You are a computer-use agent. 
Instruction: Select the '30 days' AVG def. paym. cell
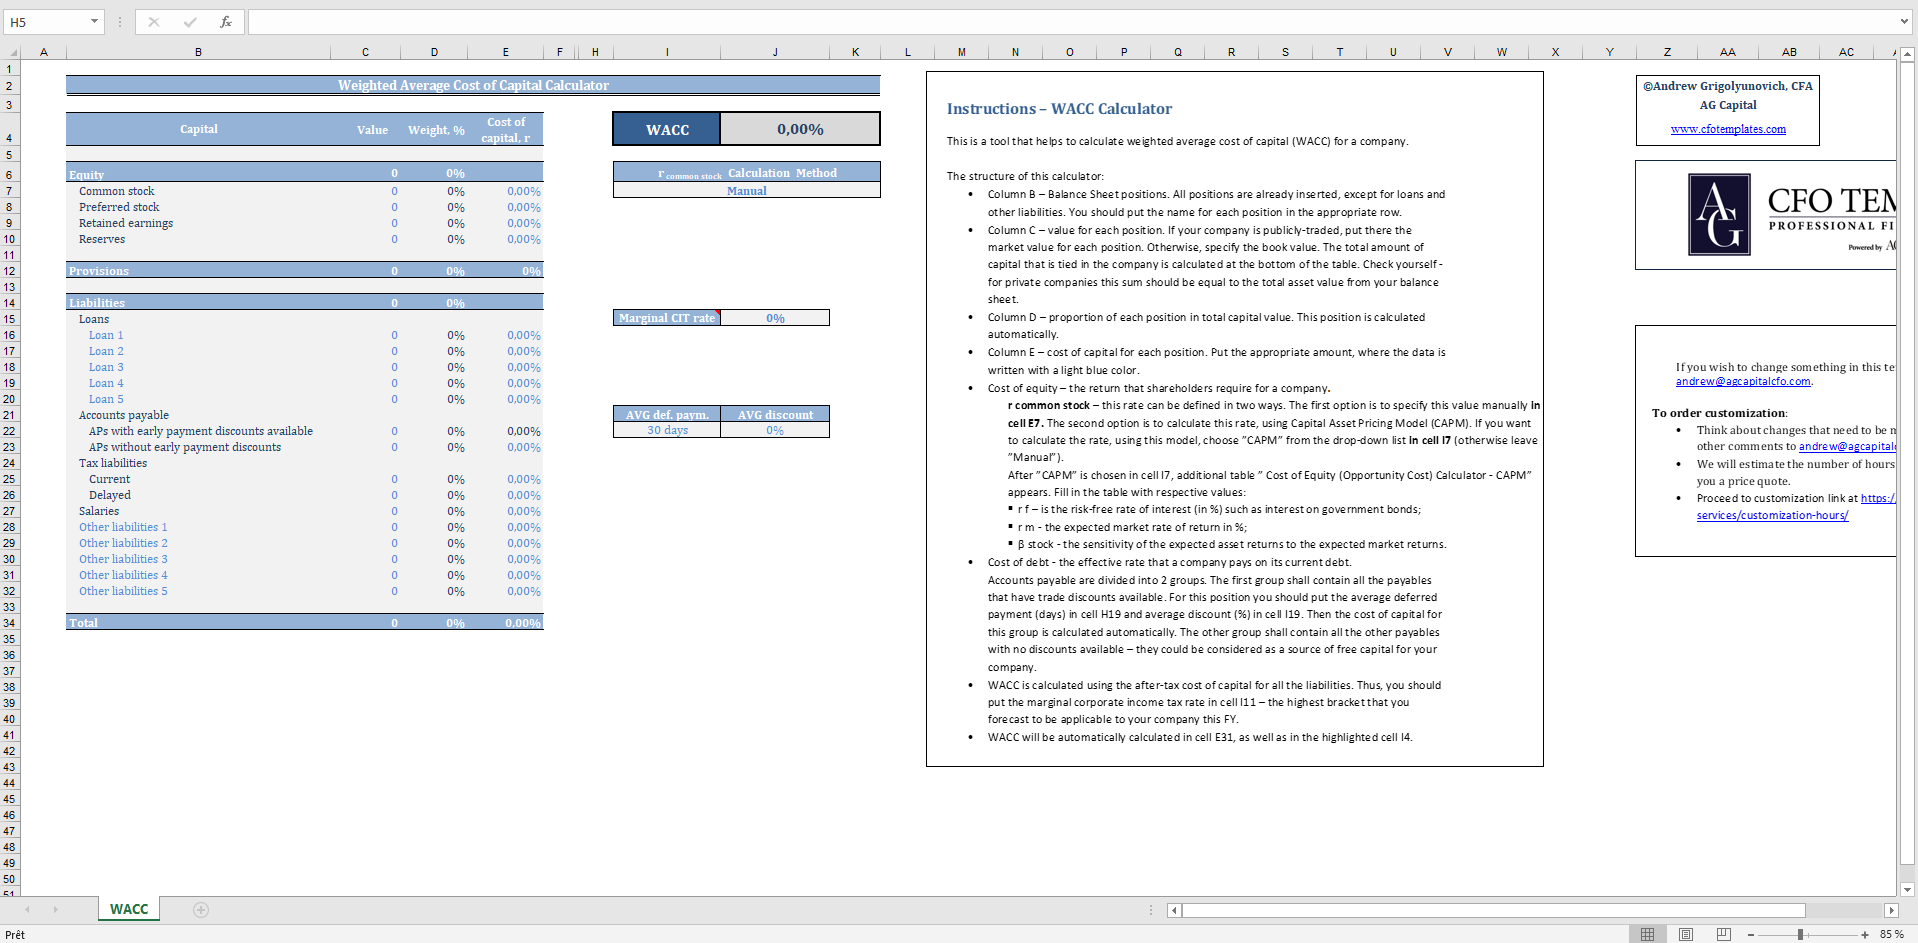667,430
